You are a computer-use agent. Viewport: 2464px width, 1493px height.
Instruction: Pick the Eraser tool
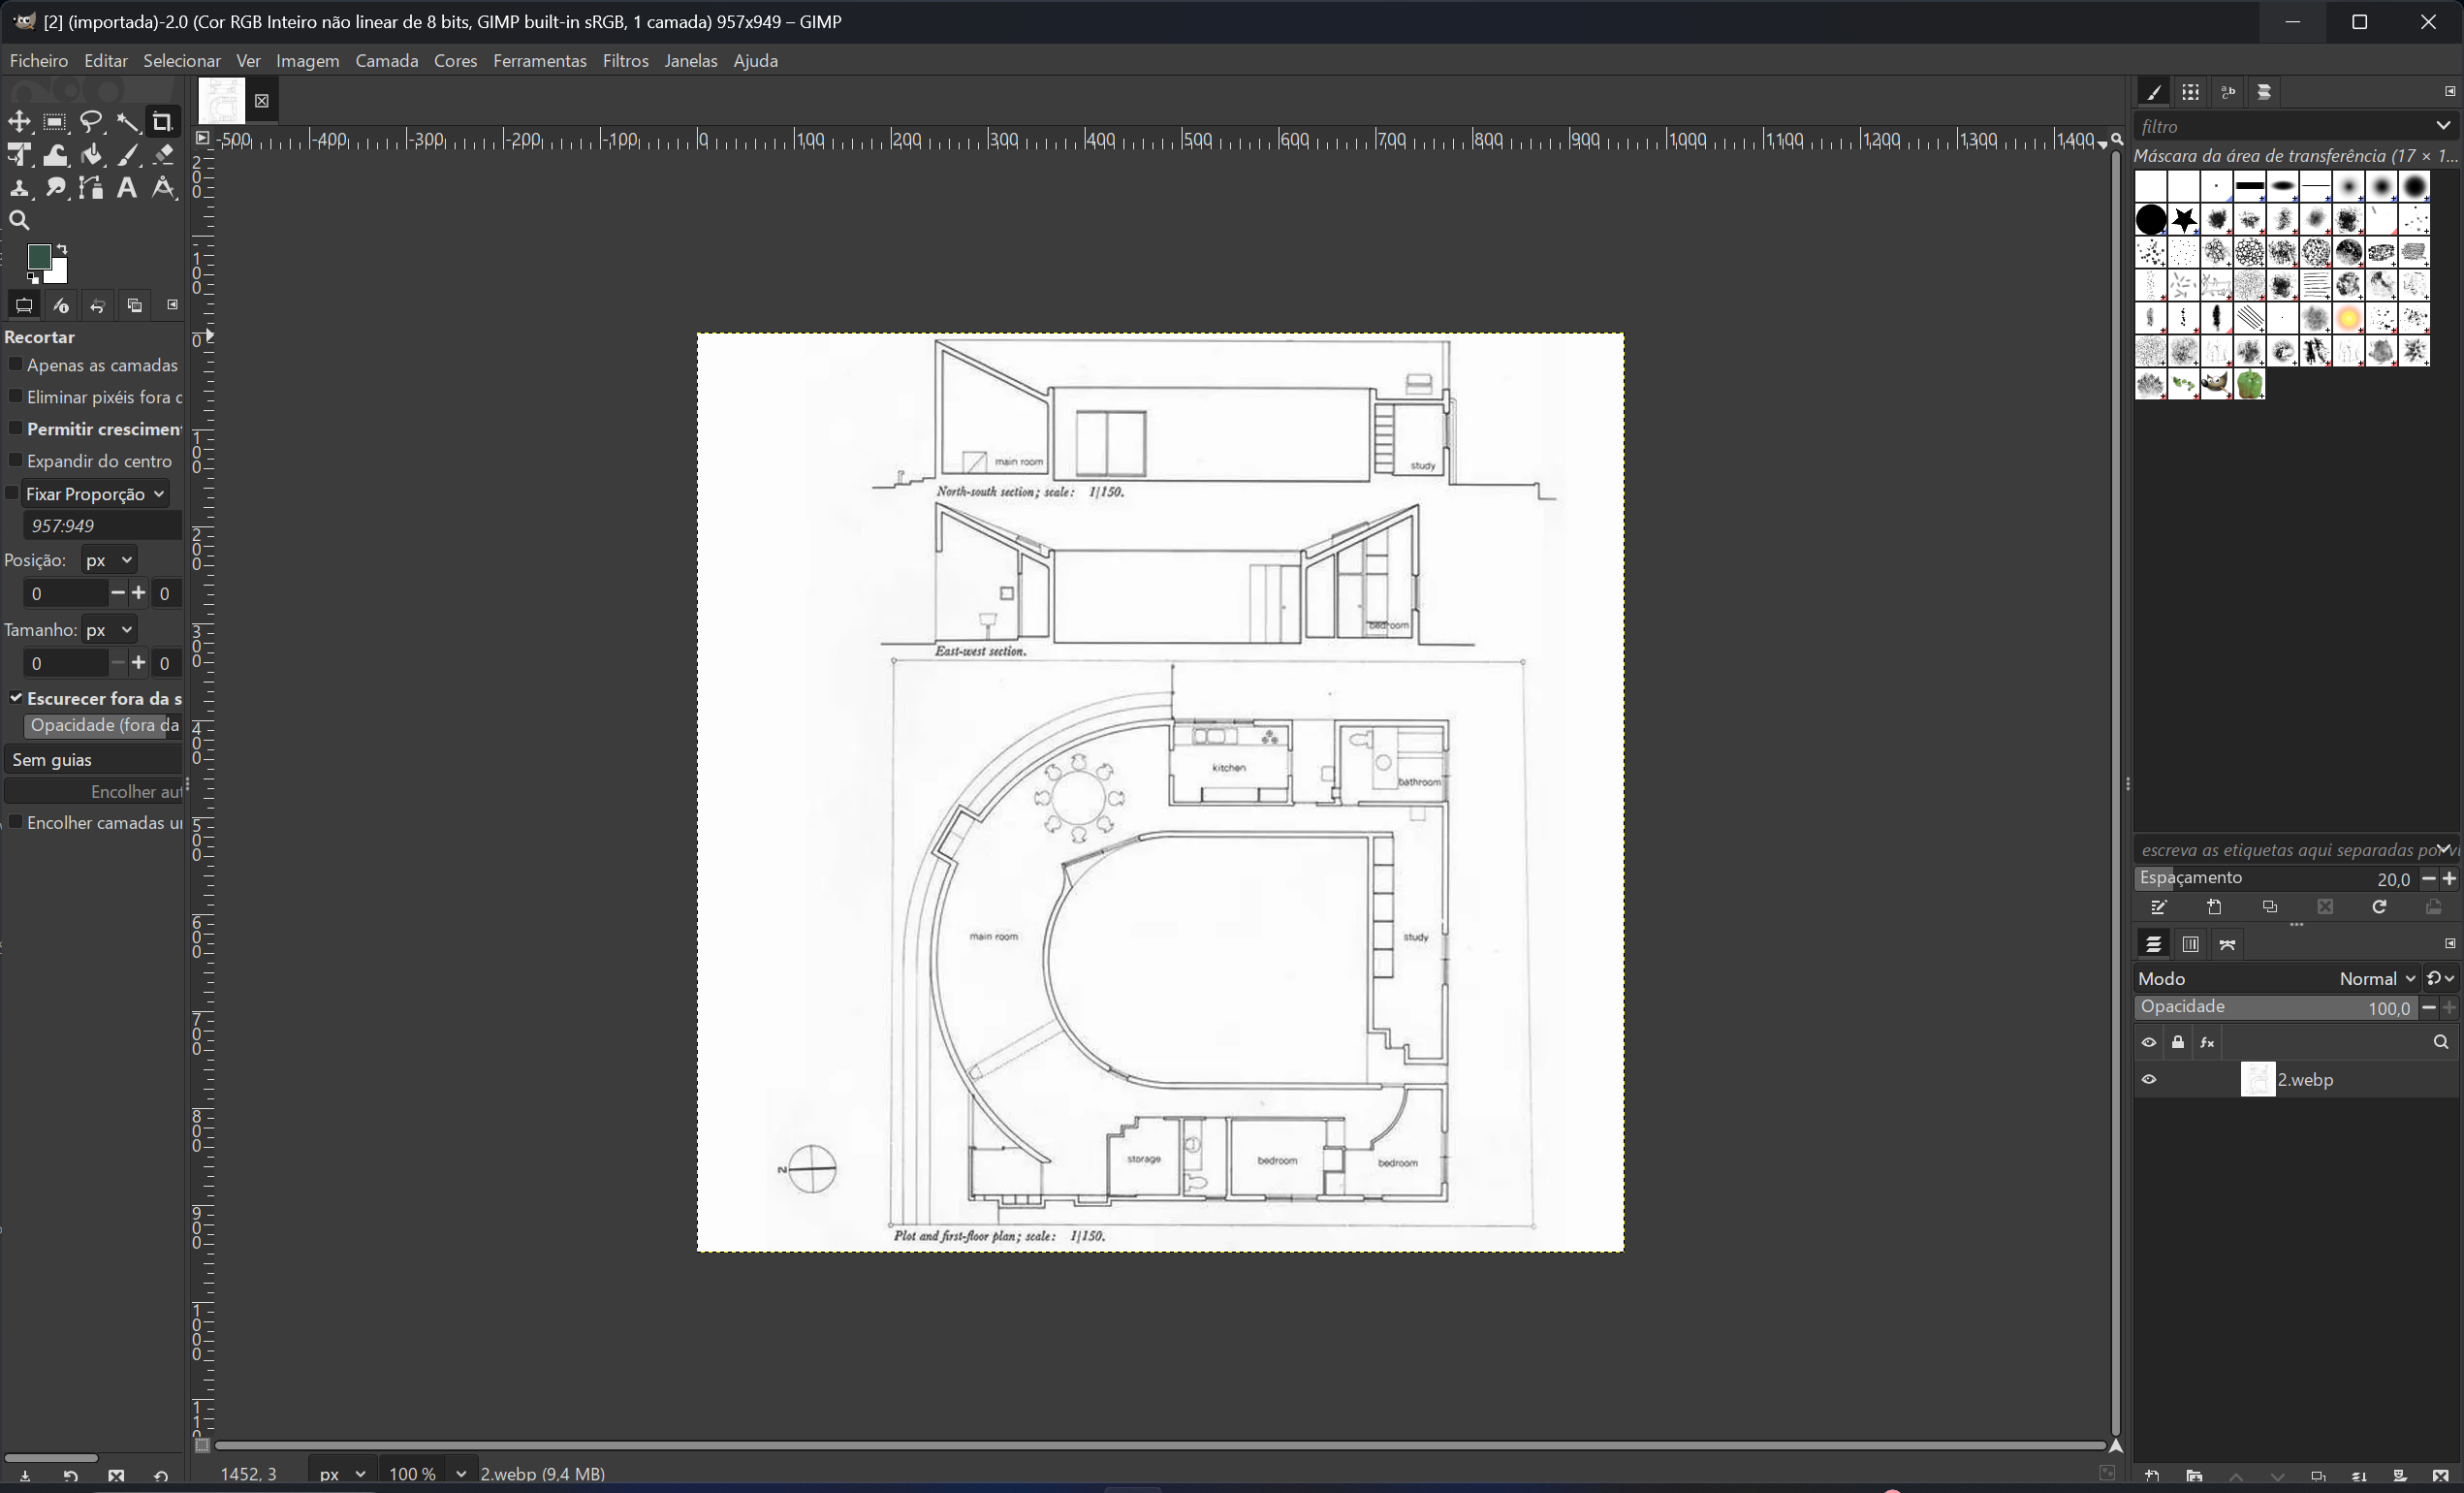click(x=164, y=155)
